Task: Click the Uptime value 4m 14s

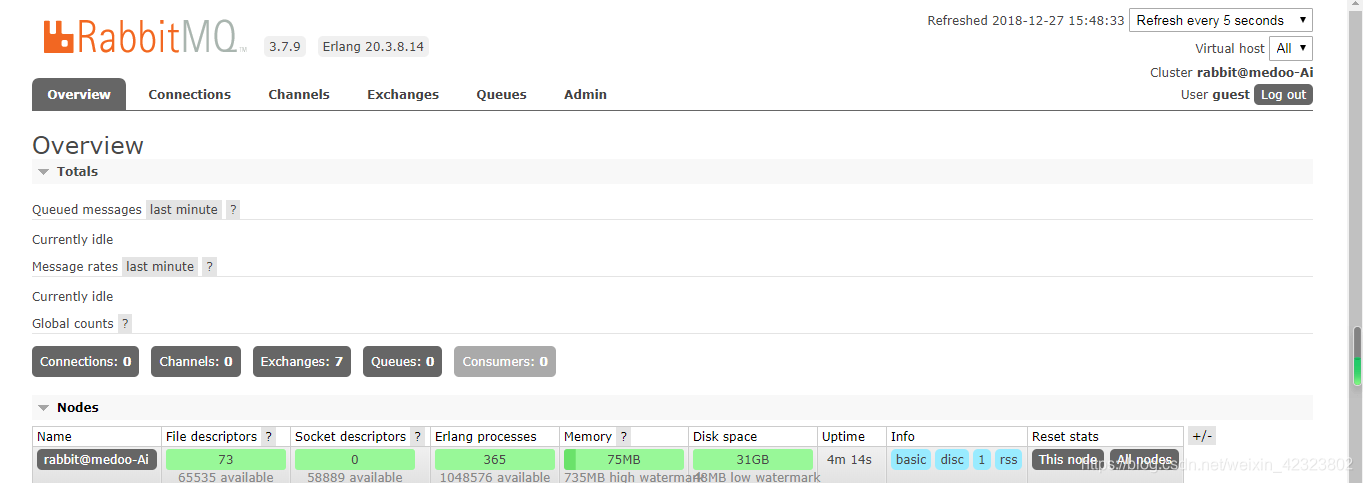Action: point(849,460)
